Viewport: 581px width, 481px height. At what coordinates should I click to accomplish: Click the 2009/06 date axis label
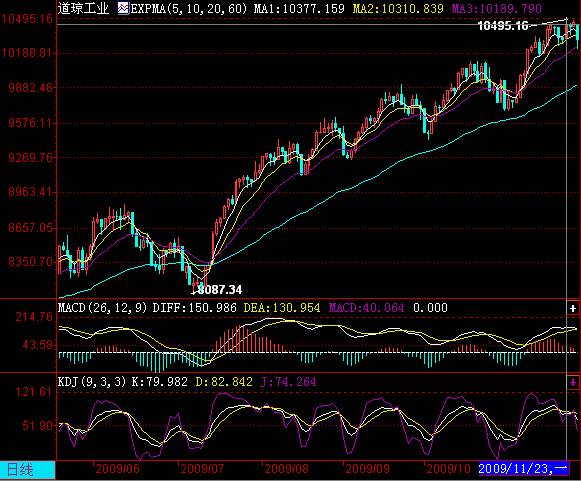(x=117, y=469)
